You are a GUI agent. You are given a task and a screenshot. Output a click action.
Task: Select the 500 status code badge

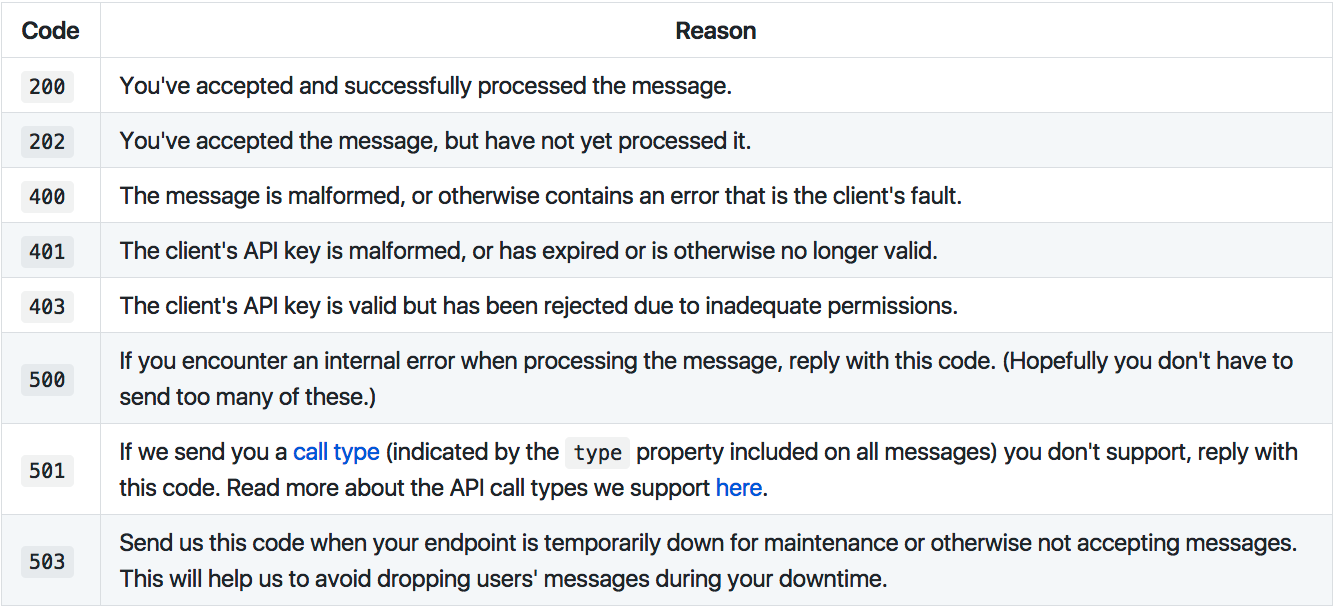[x=47, y=379]
